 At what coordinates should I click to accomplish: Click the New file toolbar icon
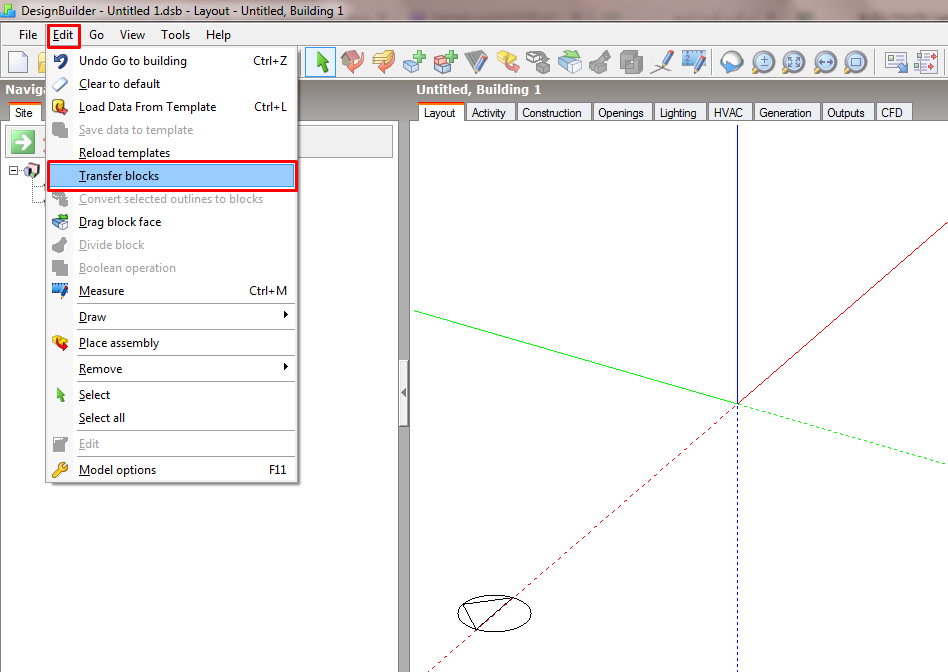[x=18, y=62]
